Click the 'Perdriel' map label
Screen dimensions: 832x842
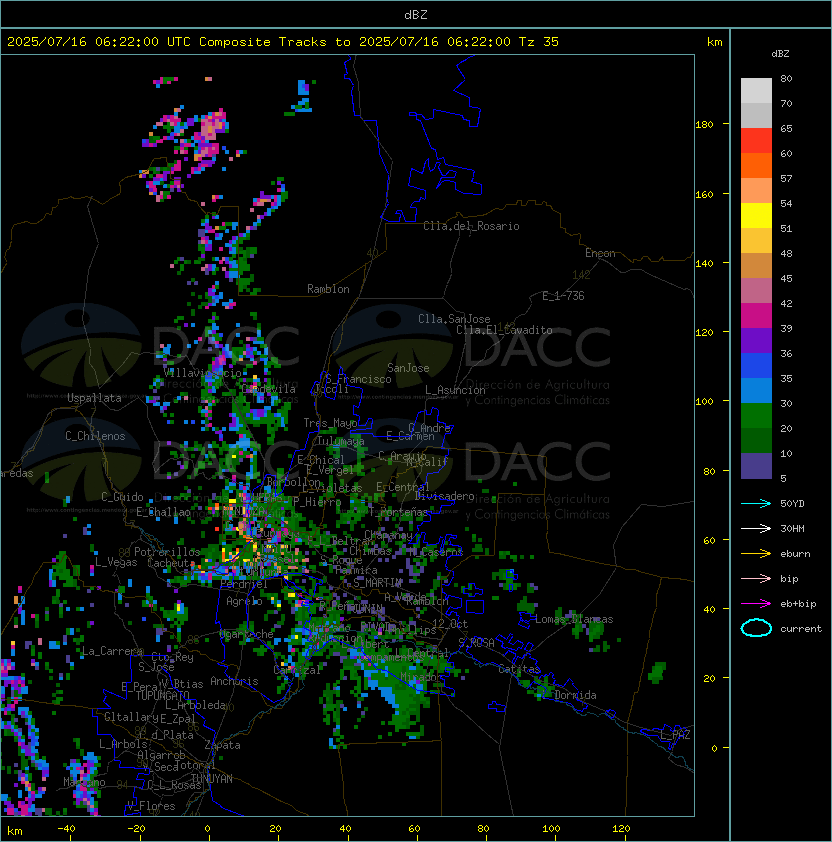[x=243, y=584]
